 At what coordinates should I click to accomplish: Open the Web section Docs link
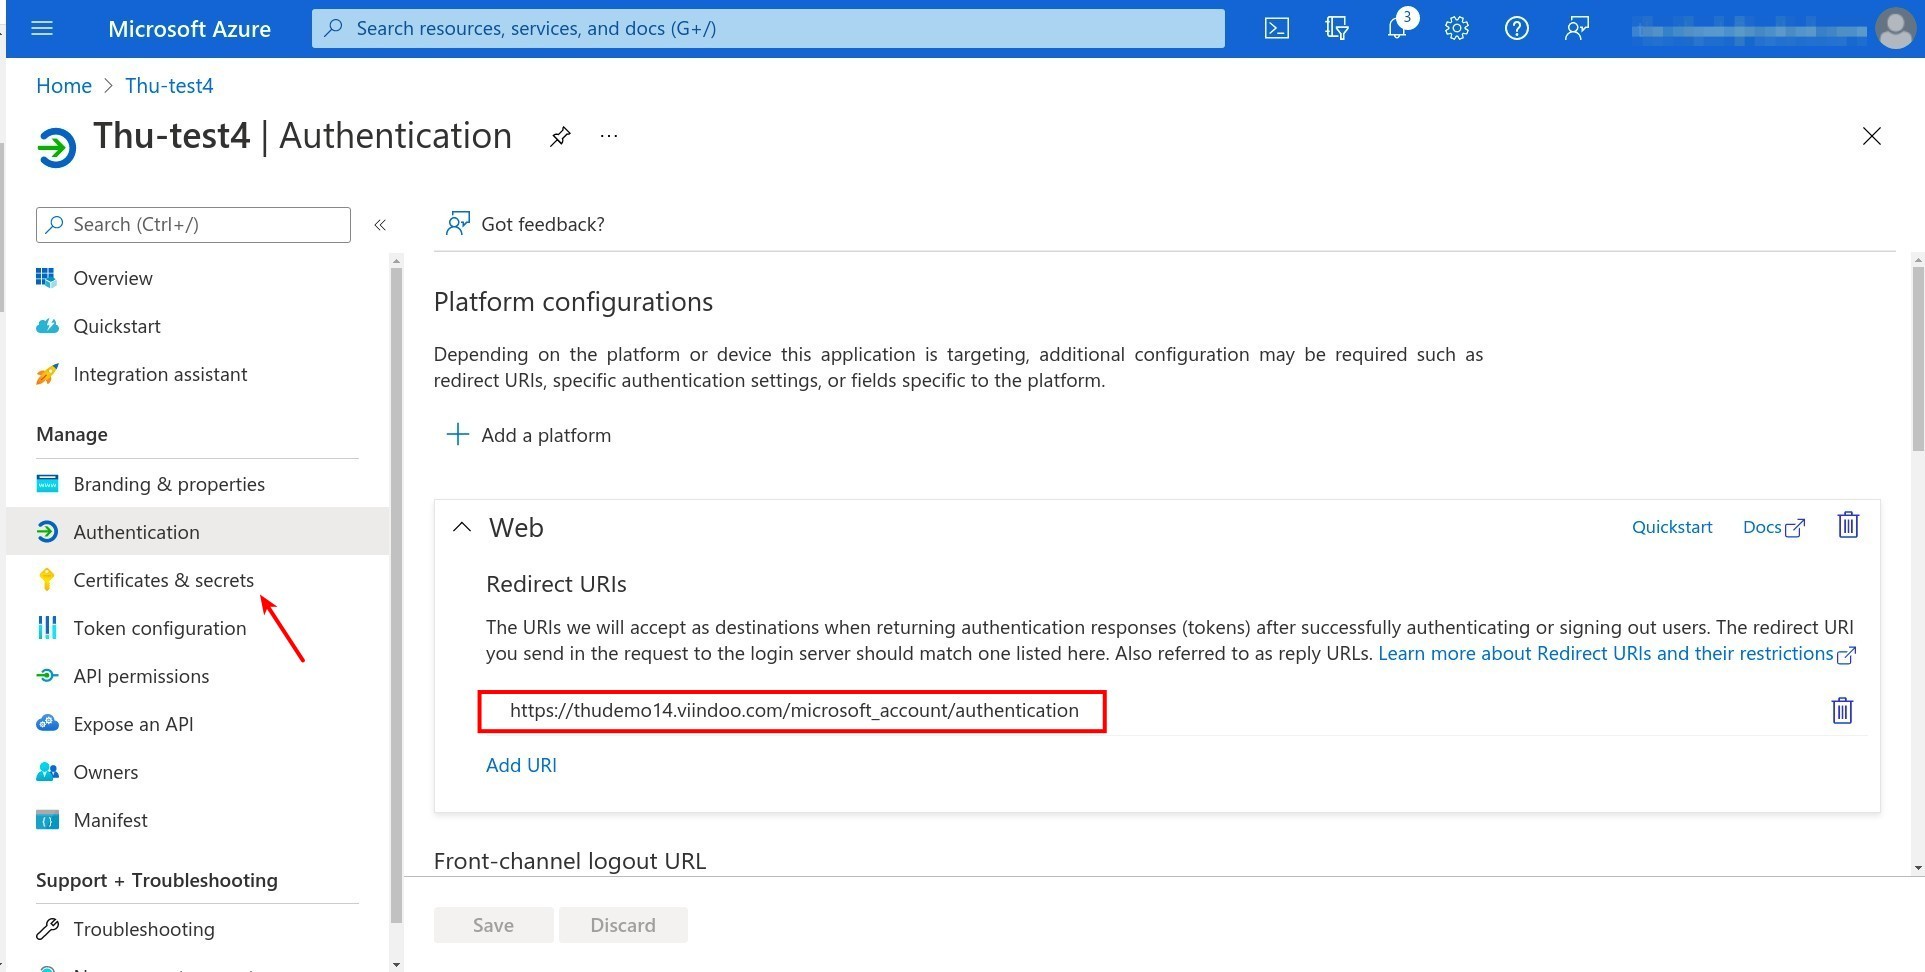click(x=1773, y=527)
